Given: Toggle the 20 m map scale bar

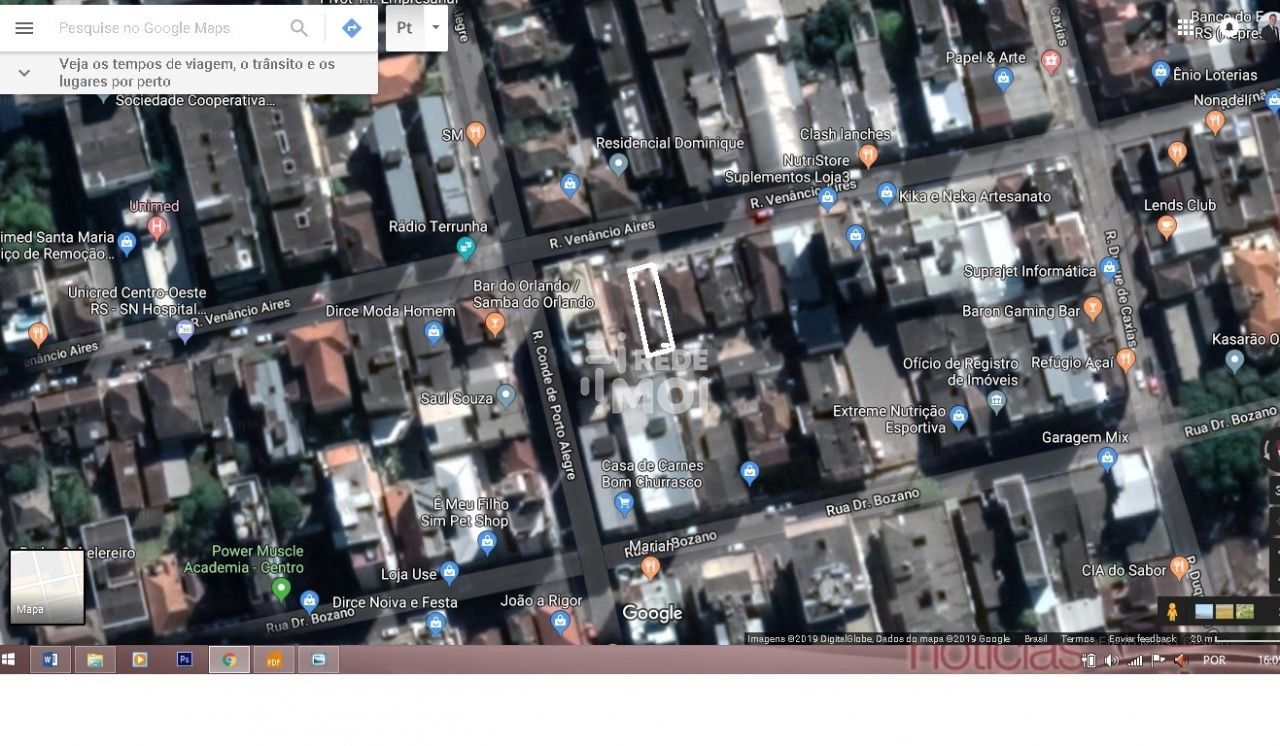Looking at the screenshot, I should pyautogui.click(x=1232, y=639).
